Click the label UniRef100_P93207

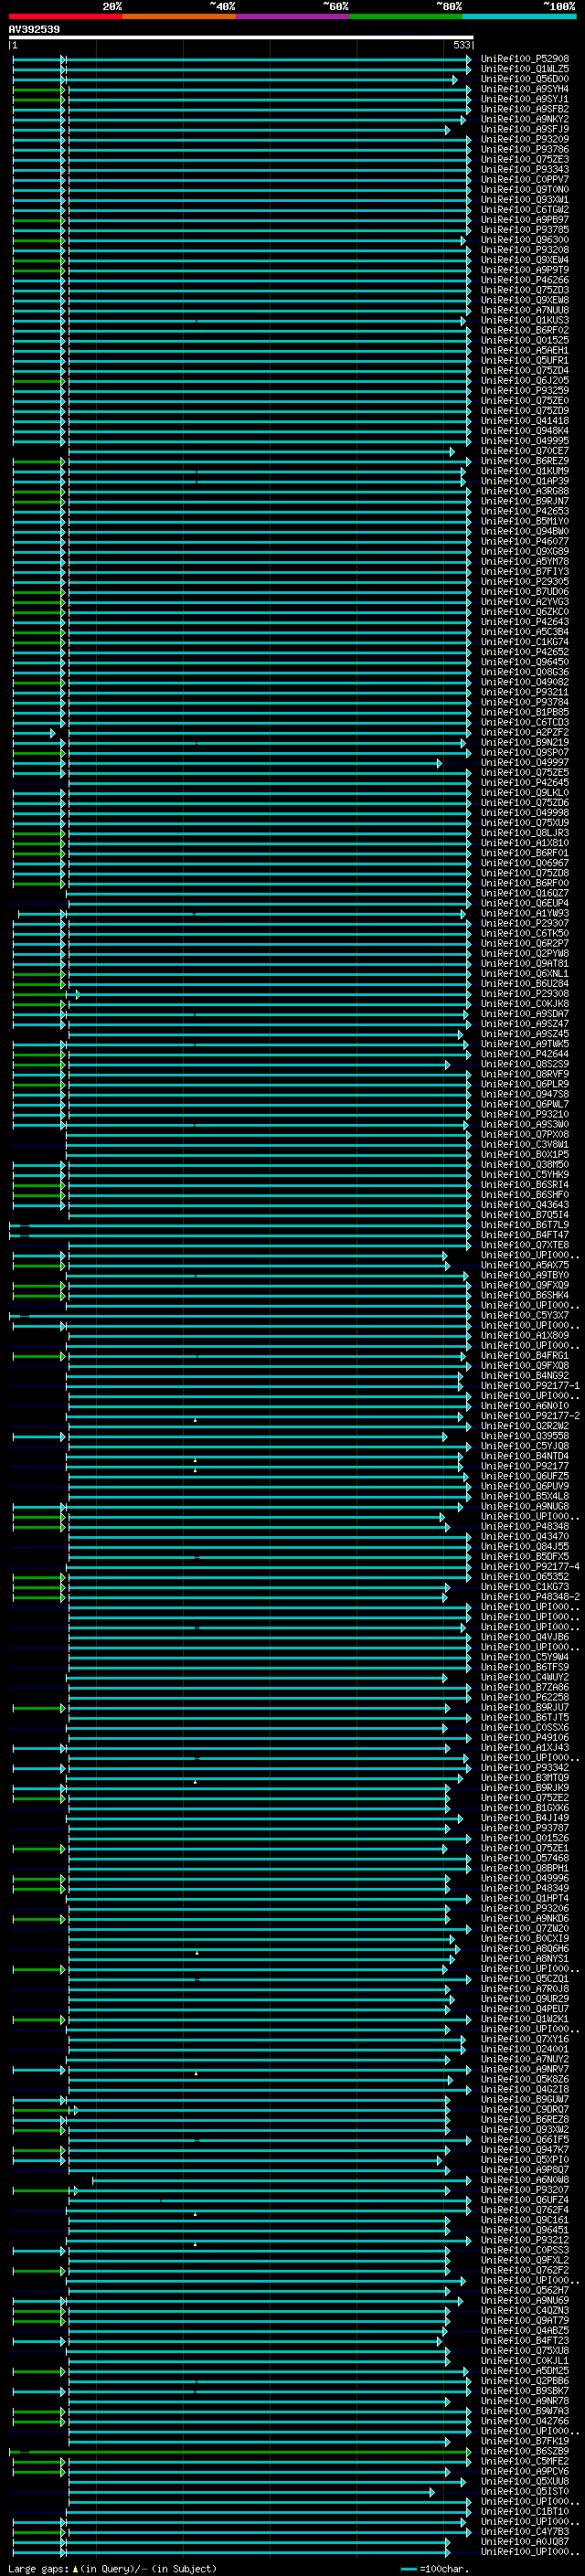click(x=525, y=2190)
